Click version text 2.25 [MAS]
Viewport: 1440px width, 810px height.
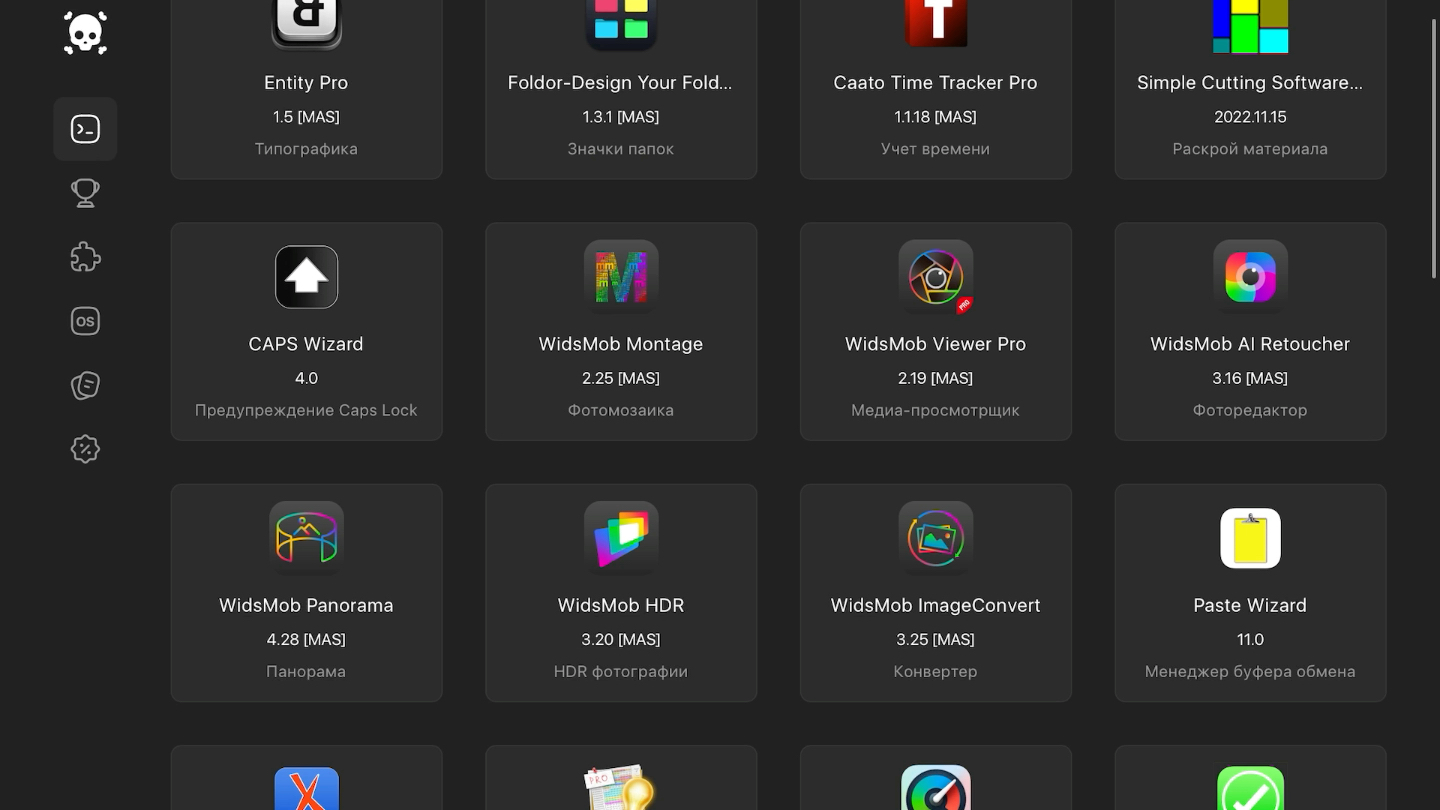coord(621,378)
